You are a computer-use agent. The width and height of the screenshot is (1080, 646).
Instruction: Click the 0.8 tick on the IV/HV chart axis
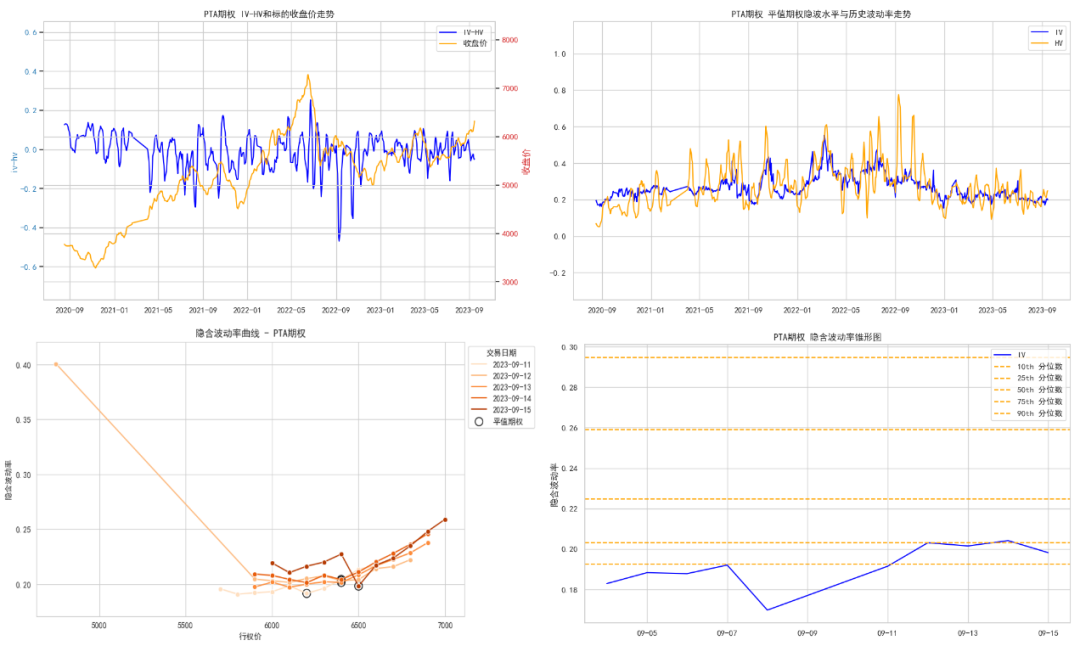coord(560,90)
